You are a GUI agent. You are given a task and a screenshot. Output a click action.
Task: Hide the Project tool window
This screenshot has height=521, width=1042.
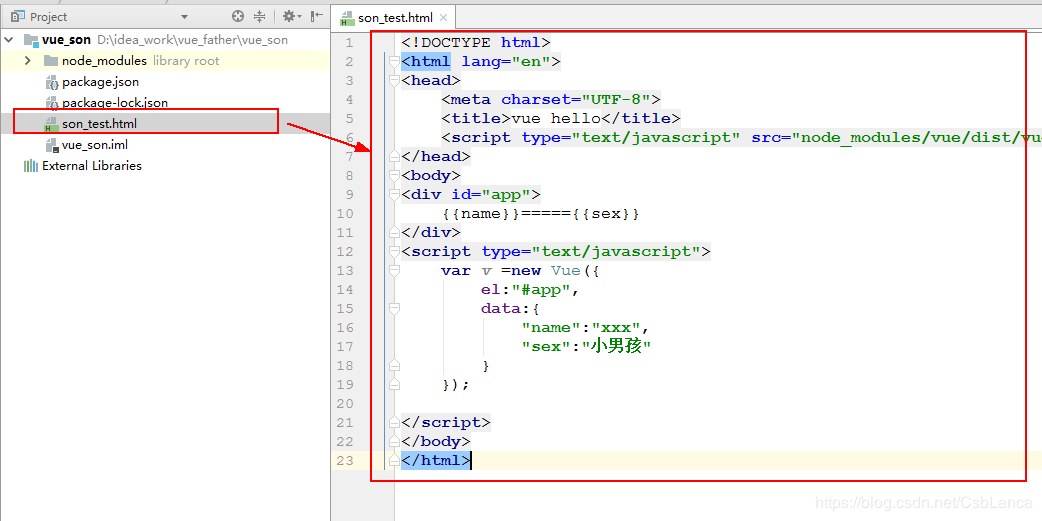pyautogui.click(x=317, y=16)
